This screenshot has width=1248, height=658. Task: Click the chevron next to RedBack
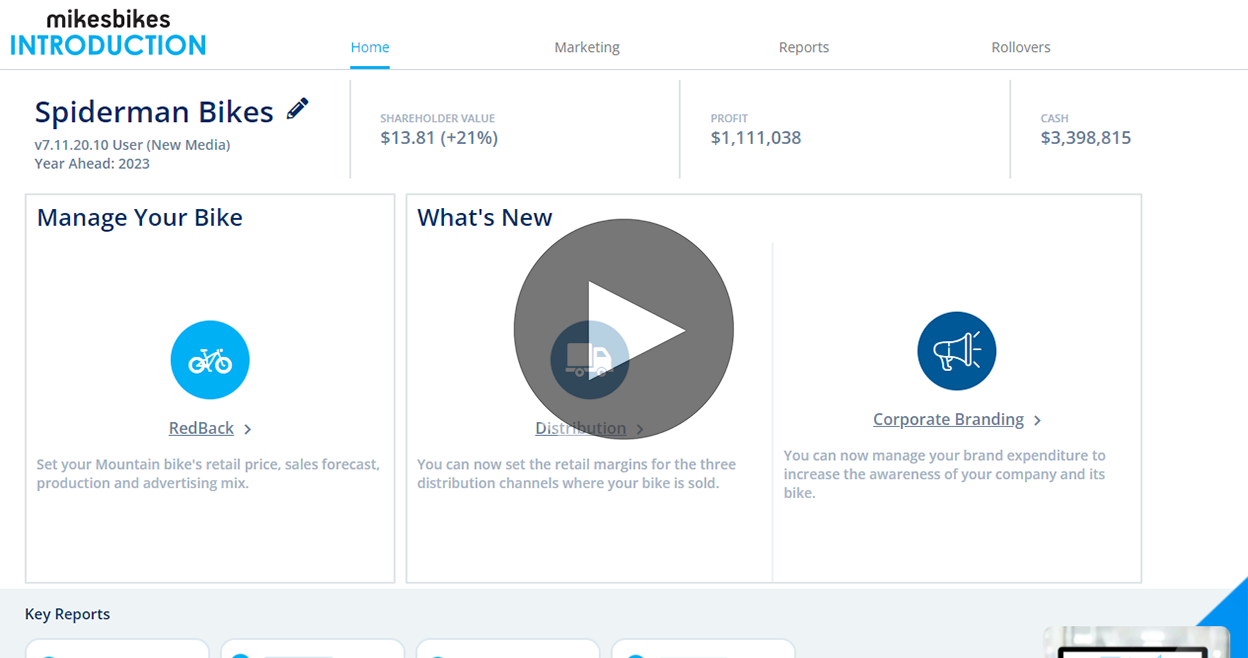[248, 429]
